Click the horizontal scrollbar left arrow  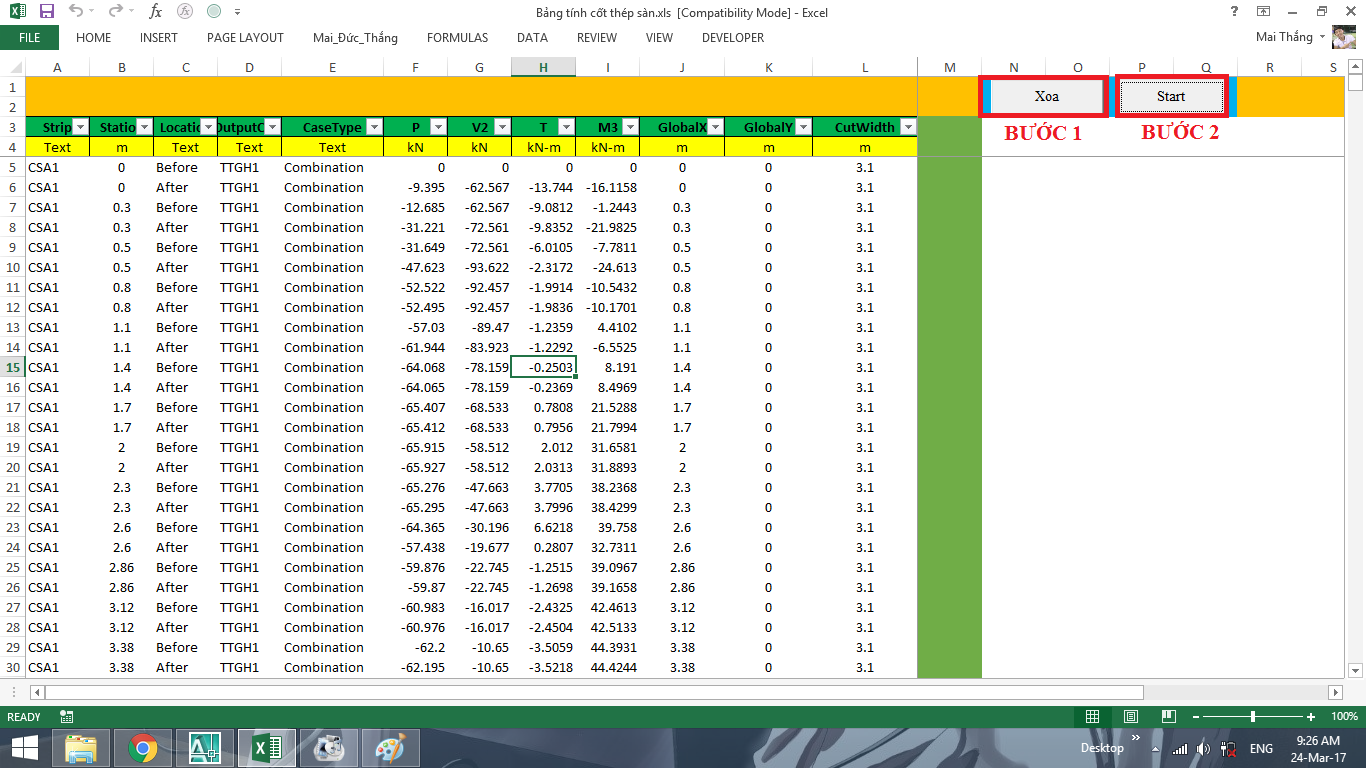tap(38, 692)
